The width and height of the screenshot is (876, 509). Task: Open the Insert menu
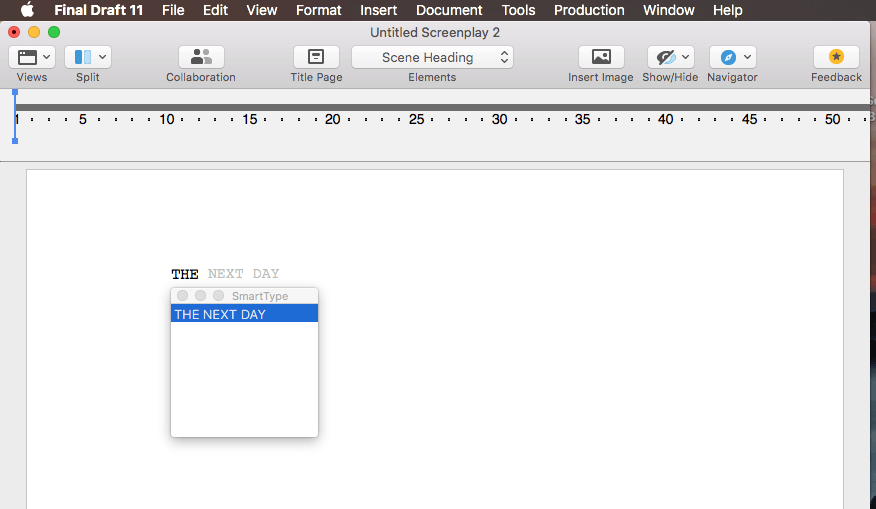click(378, 10)
